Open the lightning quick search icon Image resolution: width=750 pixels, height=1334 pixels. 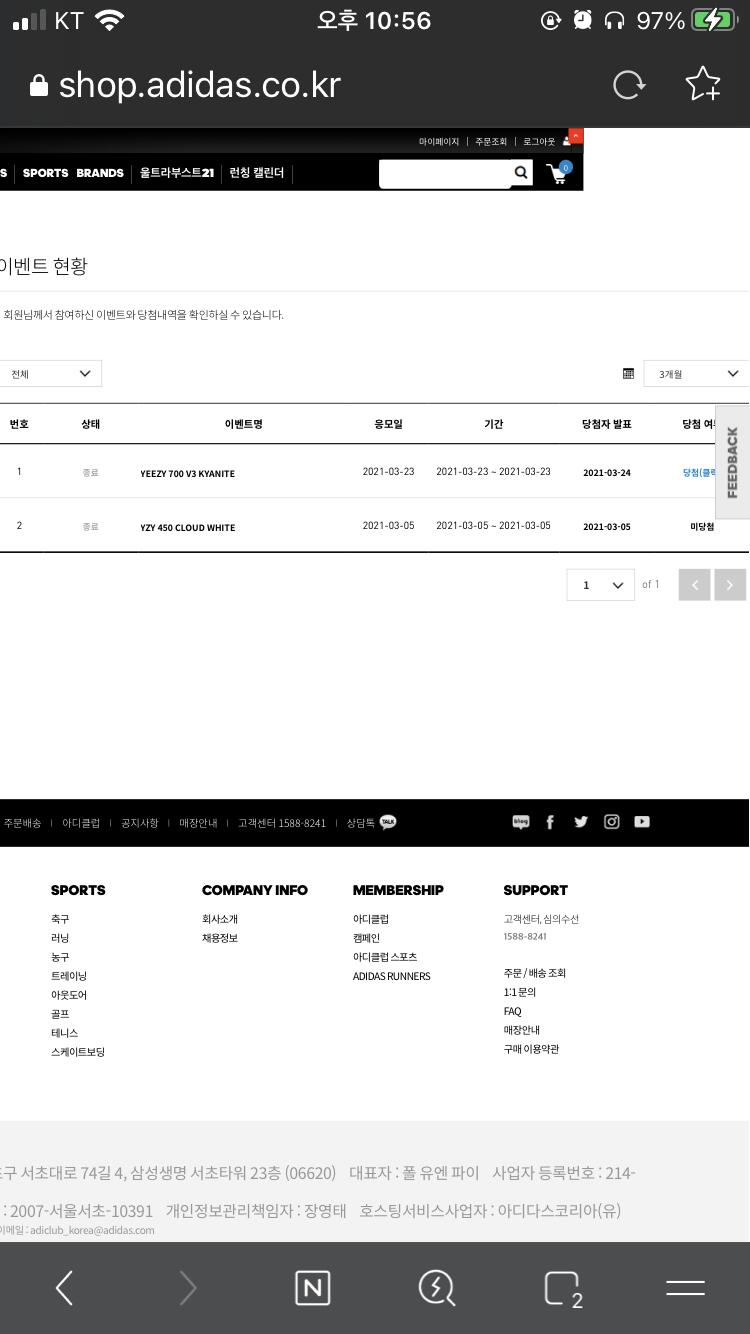[437, 1288]
